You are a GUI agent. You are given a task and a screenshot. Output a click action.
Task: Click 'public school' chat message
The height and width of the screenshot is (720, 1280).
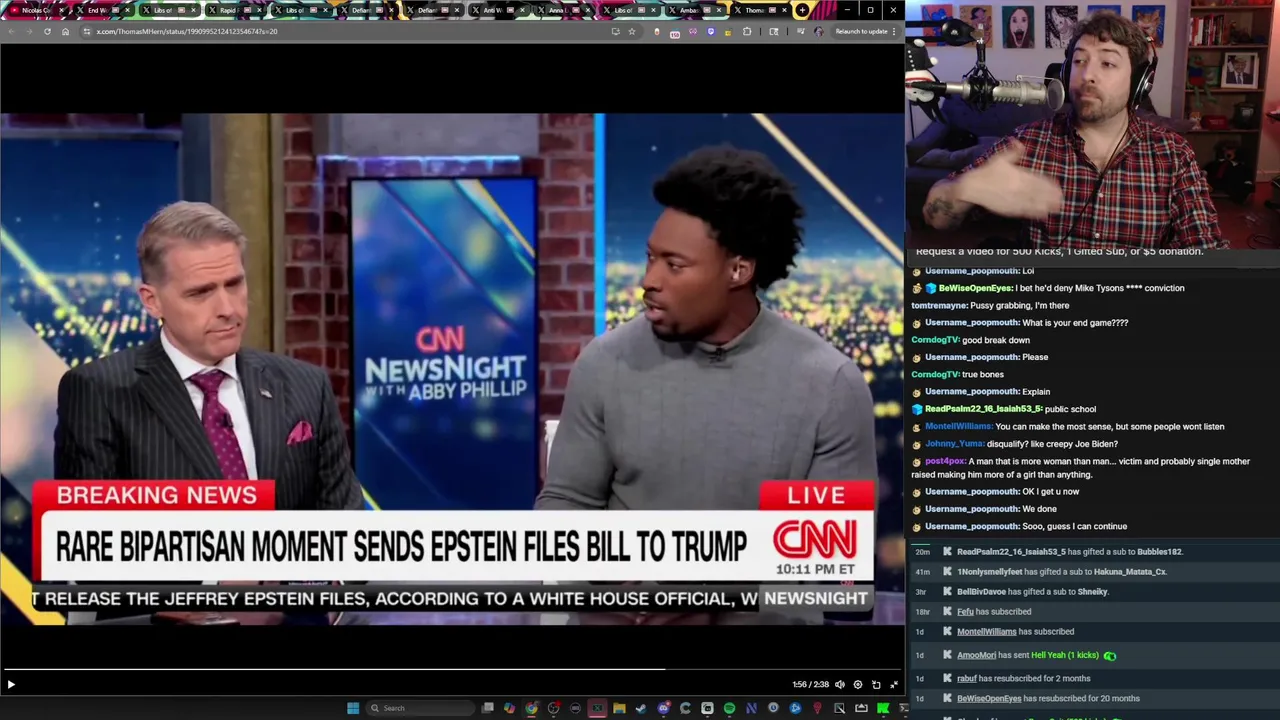pyautogui.click(x=1070, y=409)
